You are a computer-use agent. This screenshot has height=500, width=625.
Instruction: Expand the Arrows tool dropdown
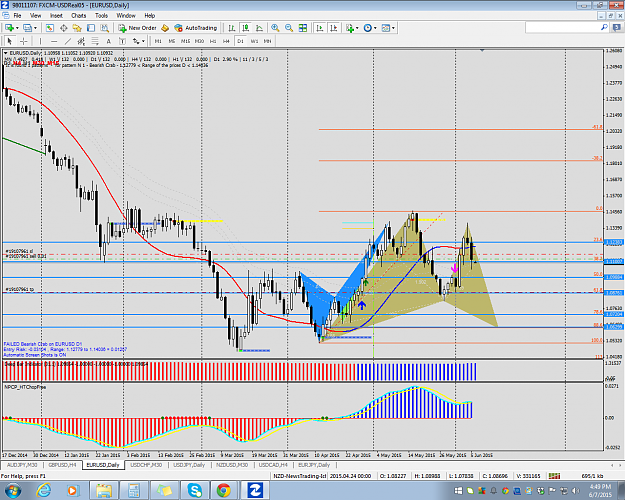[x=143, y=41]
